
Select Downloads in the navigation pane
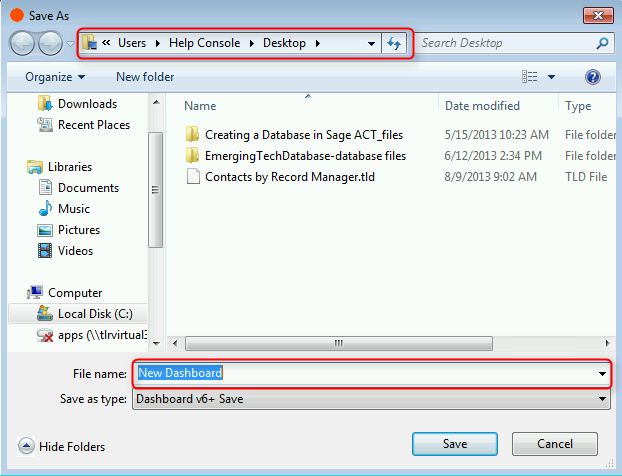(87, 104)
